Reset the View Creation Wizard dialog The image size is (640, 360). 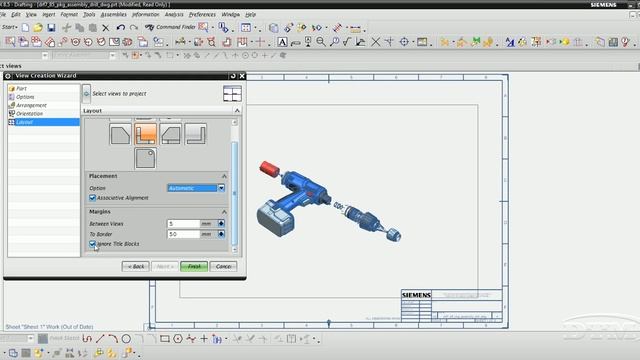[x=233, y=76]
